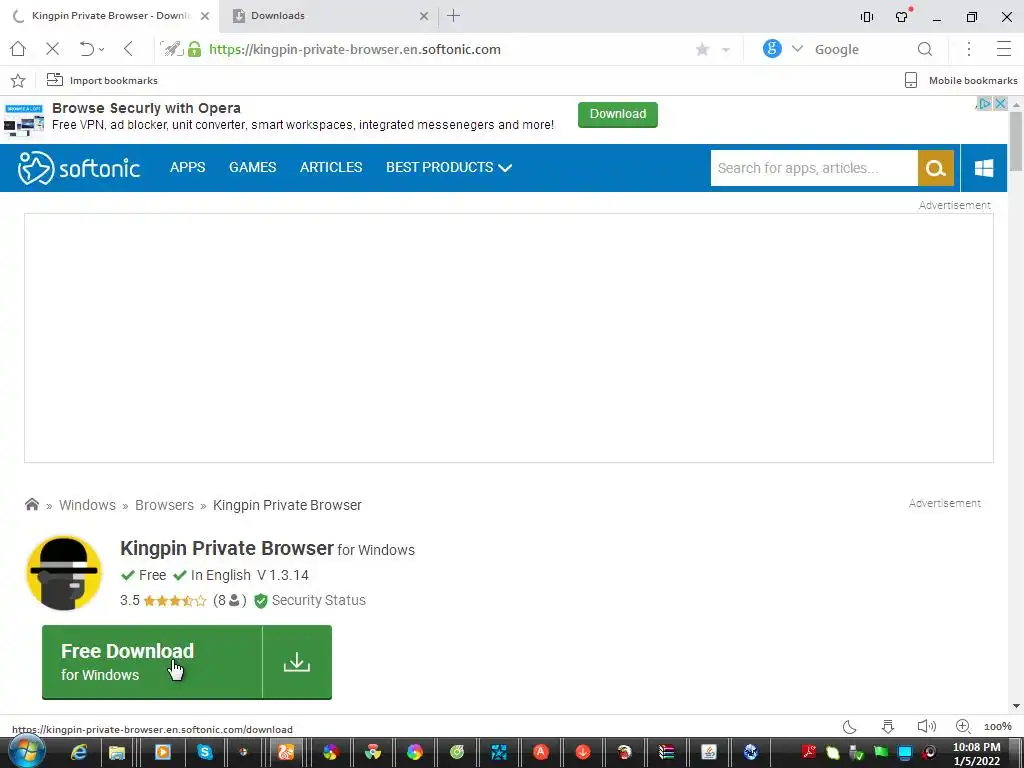Click the Windows platform selector icon
The width and height of the screenshot is (1024, 768).
point(984,168)
